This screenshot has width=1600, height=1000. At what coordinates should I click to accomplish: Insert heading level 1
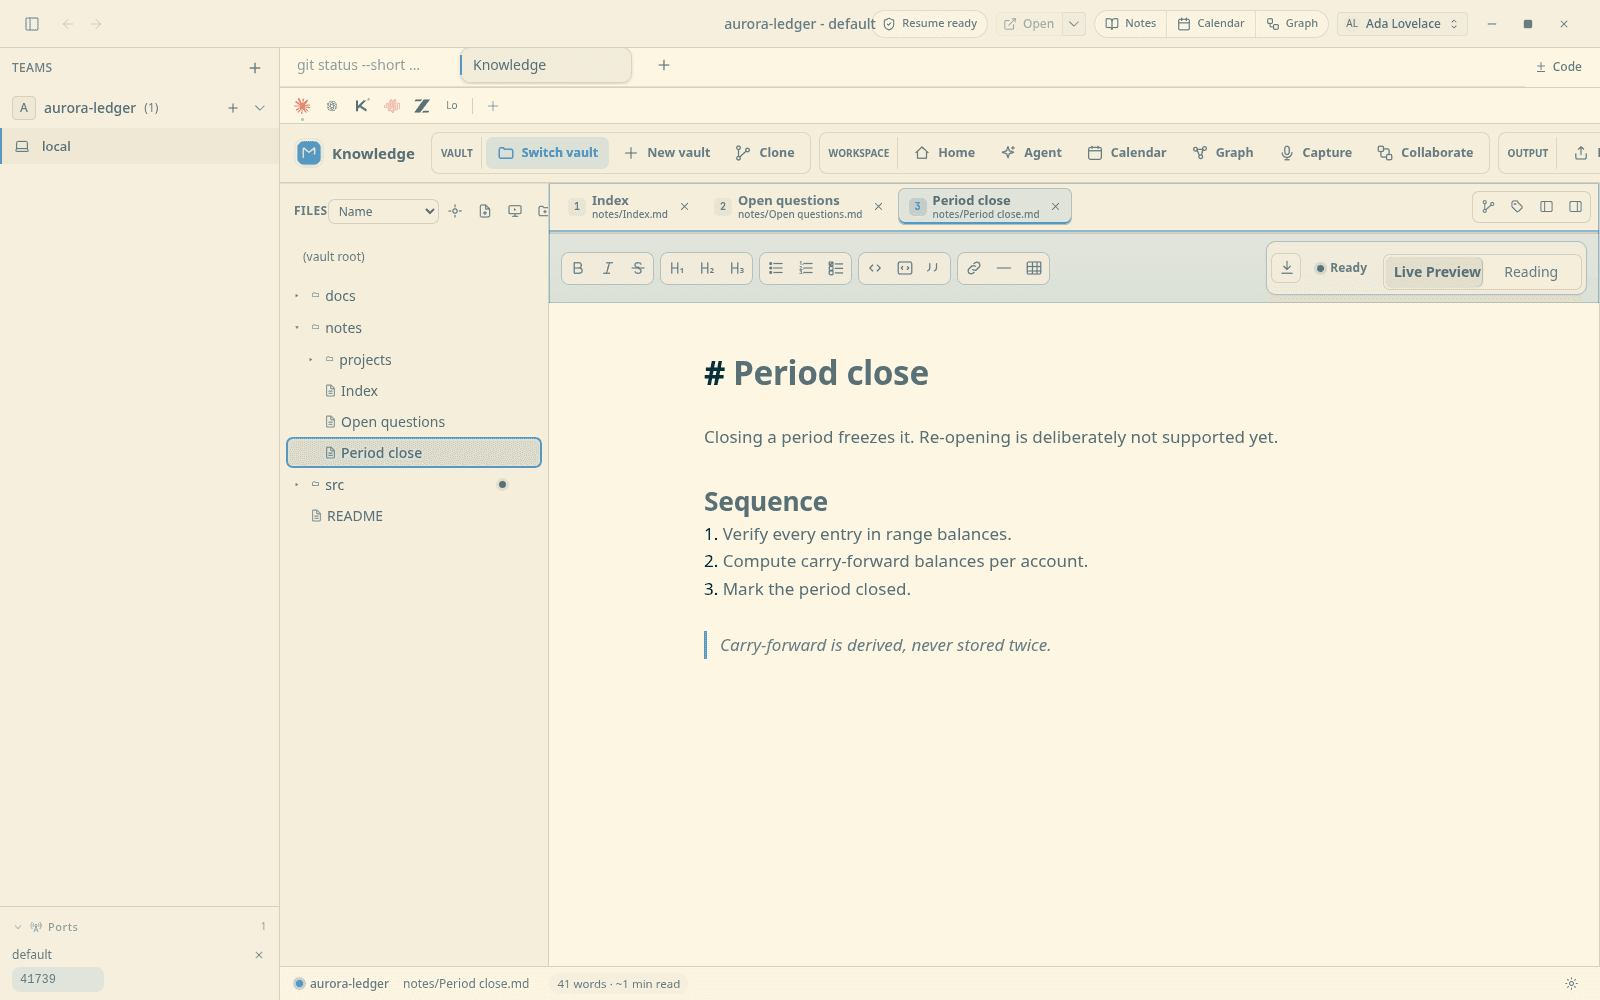[x=677, y=268]
